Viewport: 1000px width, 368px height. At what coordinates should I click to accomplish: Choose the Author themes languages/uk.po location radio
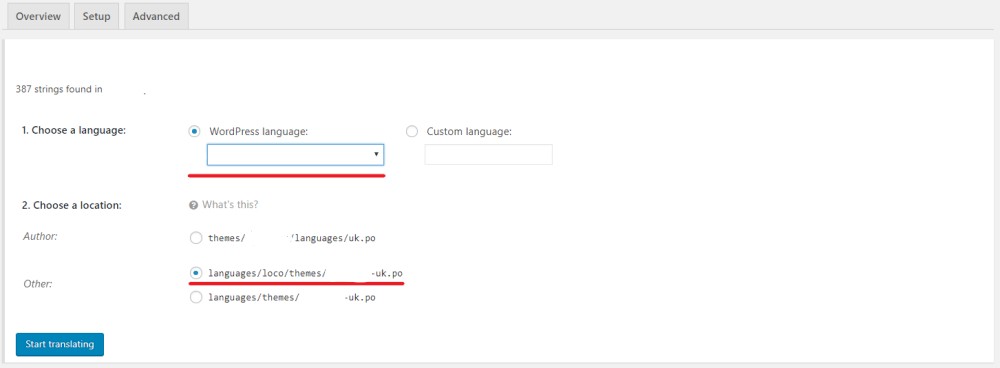pos(196,238)
